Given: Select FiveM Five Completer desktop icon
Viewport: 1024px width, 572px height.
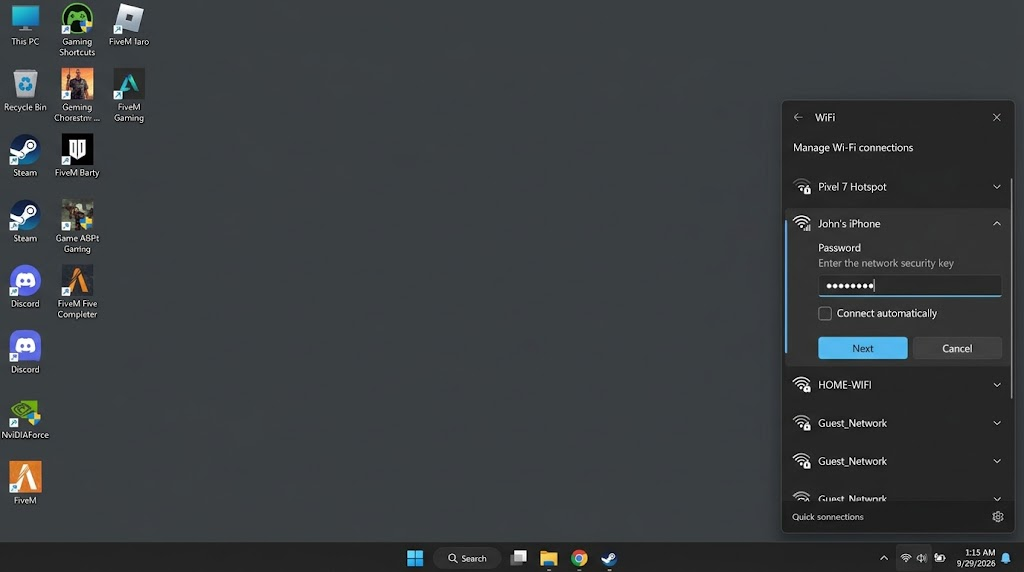Looking at the screenshot, I should pyautogui.click(x=77, y=292).
